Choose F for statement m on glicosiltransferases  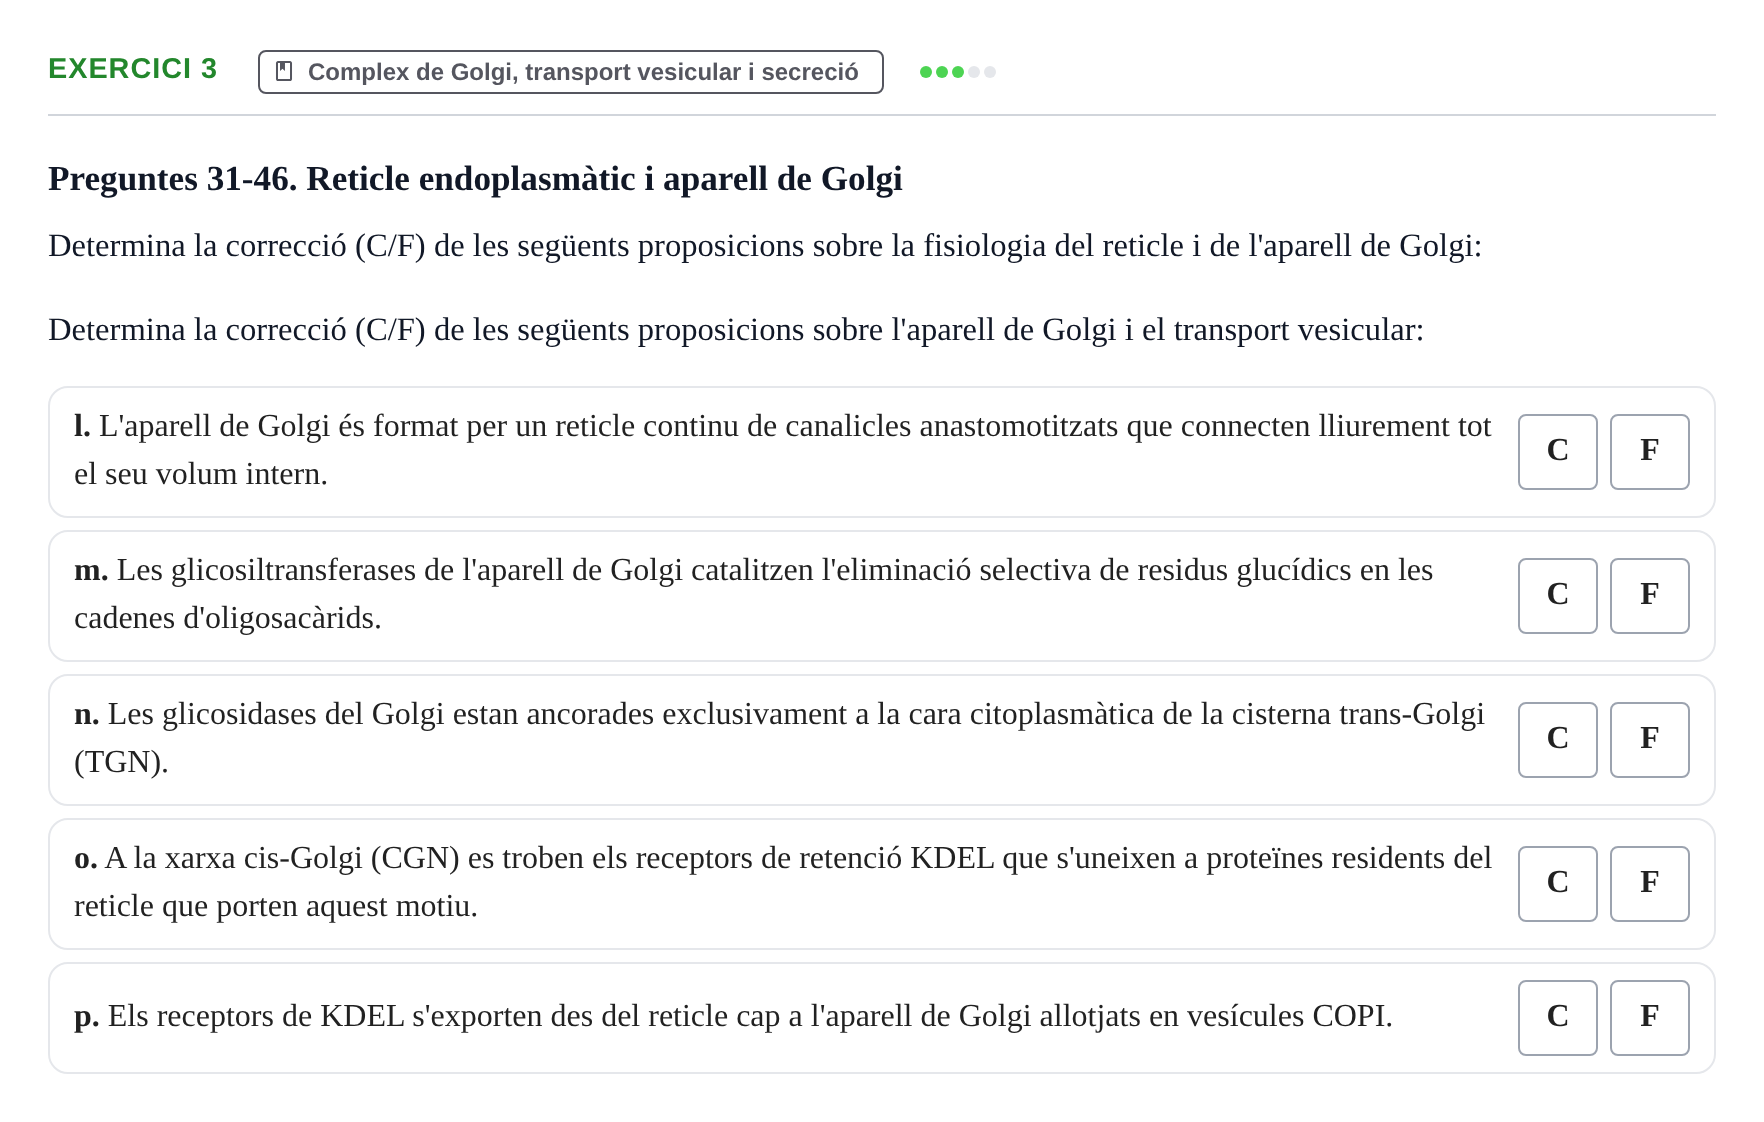(1650, 596)
